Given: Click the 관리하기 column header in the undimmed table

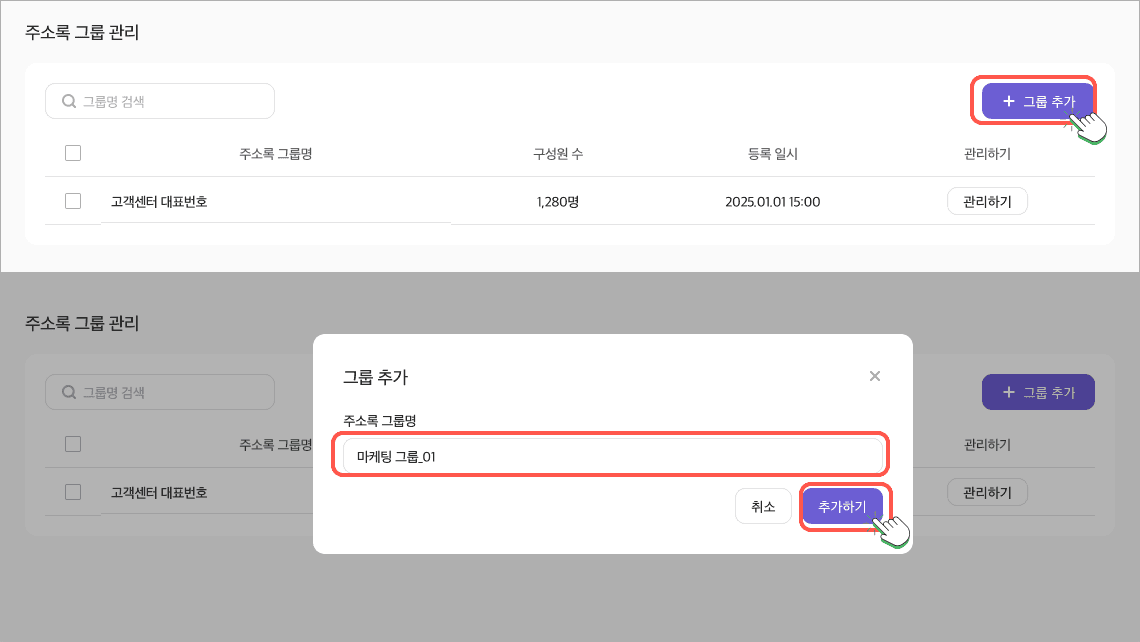Looking at the screenshot, I should pos(987,153).
